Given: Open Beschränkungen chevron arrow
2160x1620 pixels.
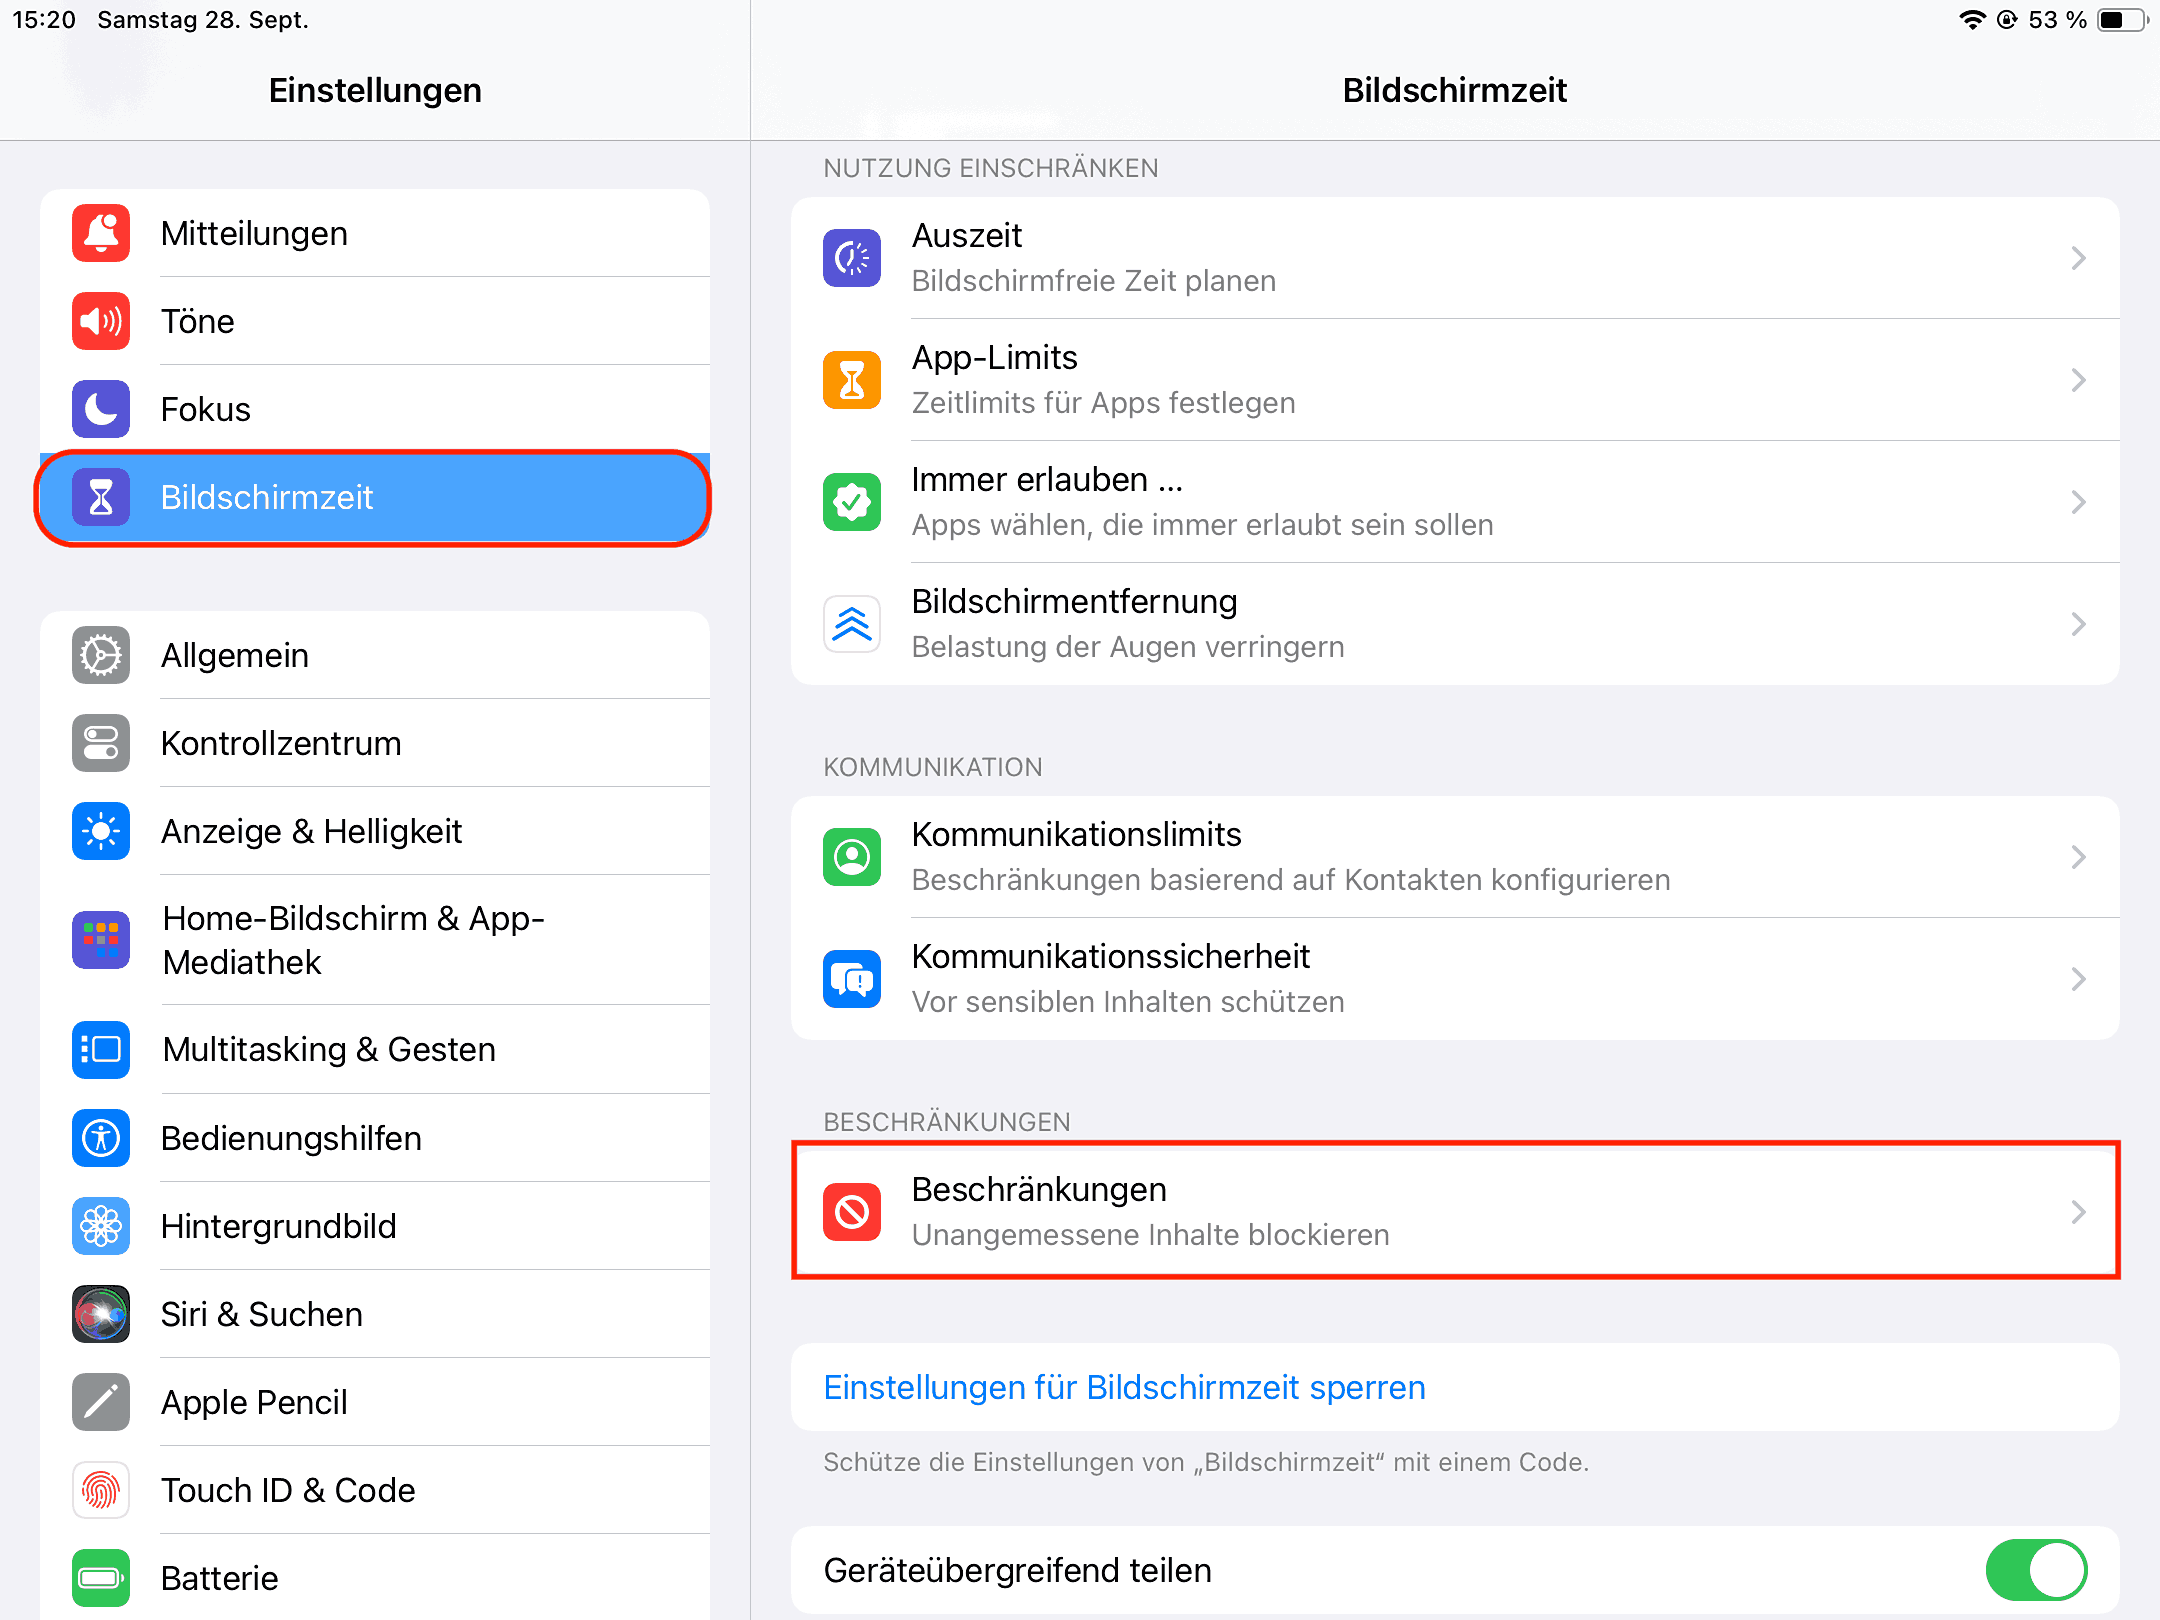Looking at the screenshot, I should 2079,1212.
